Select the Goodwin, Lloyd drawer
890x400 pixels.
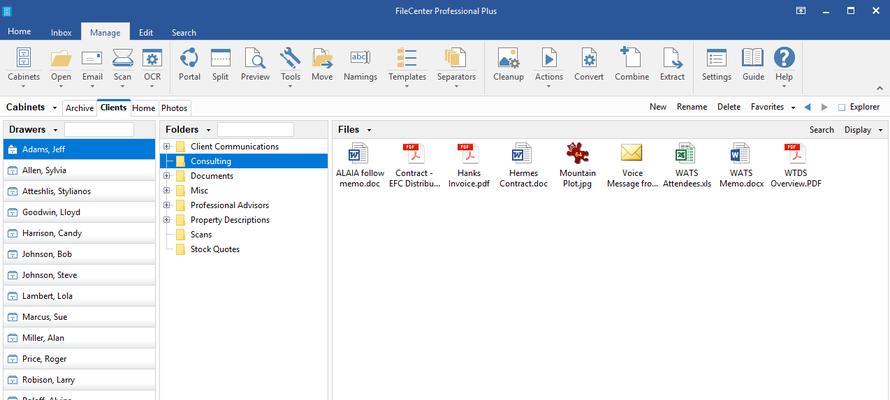tap(79, 212)
